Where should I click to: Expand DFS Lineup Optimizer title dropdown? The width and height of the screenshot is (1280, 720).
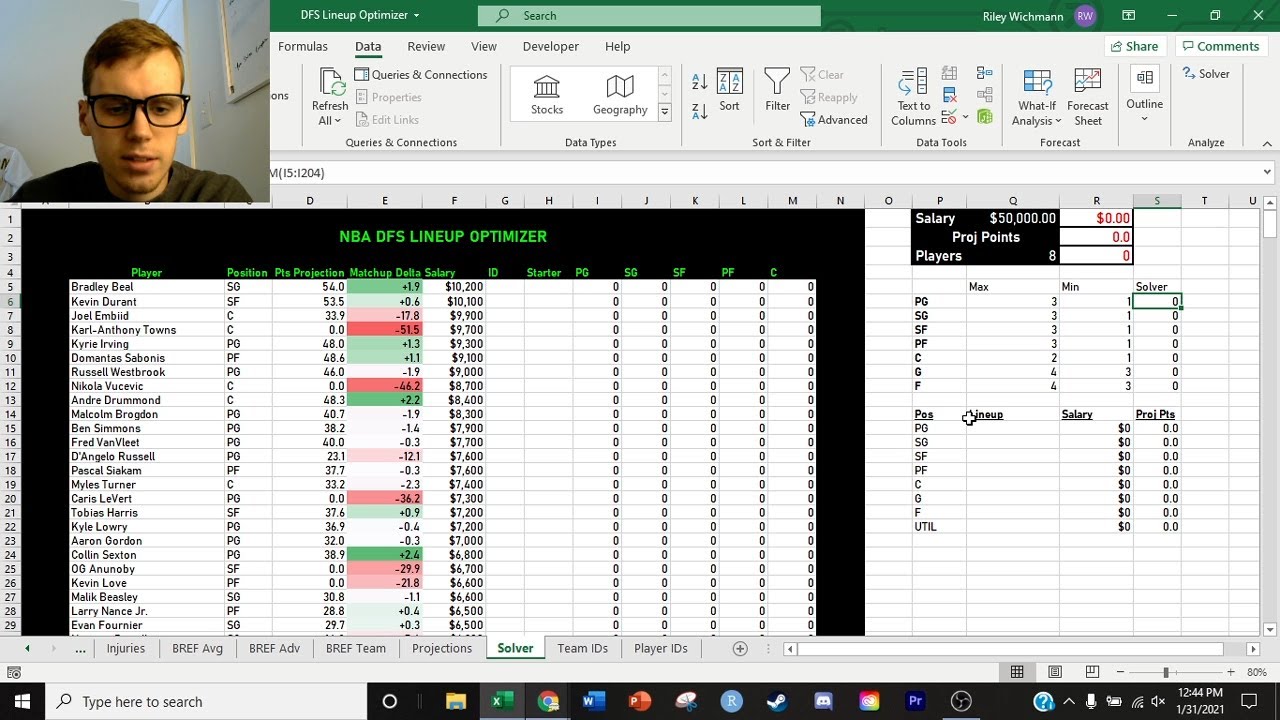click(x=417, y=15)
